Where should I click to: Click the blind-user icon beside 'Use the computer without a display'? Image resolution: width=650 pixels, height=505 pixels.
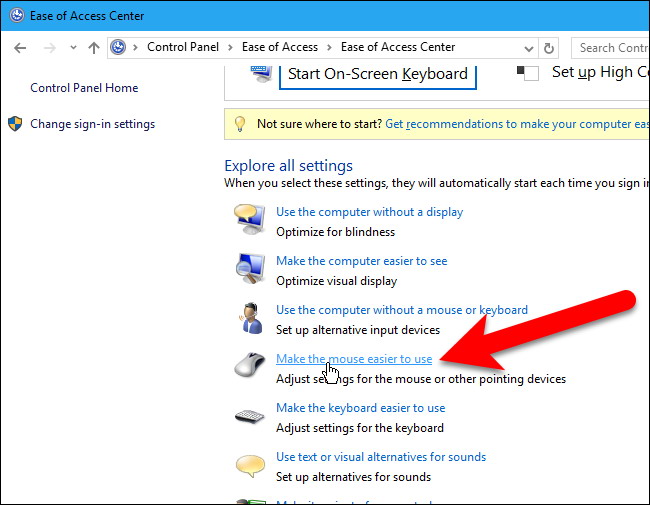coord(248,218)
